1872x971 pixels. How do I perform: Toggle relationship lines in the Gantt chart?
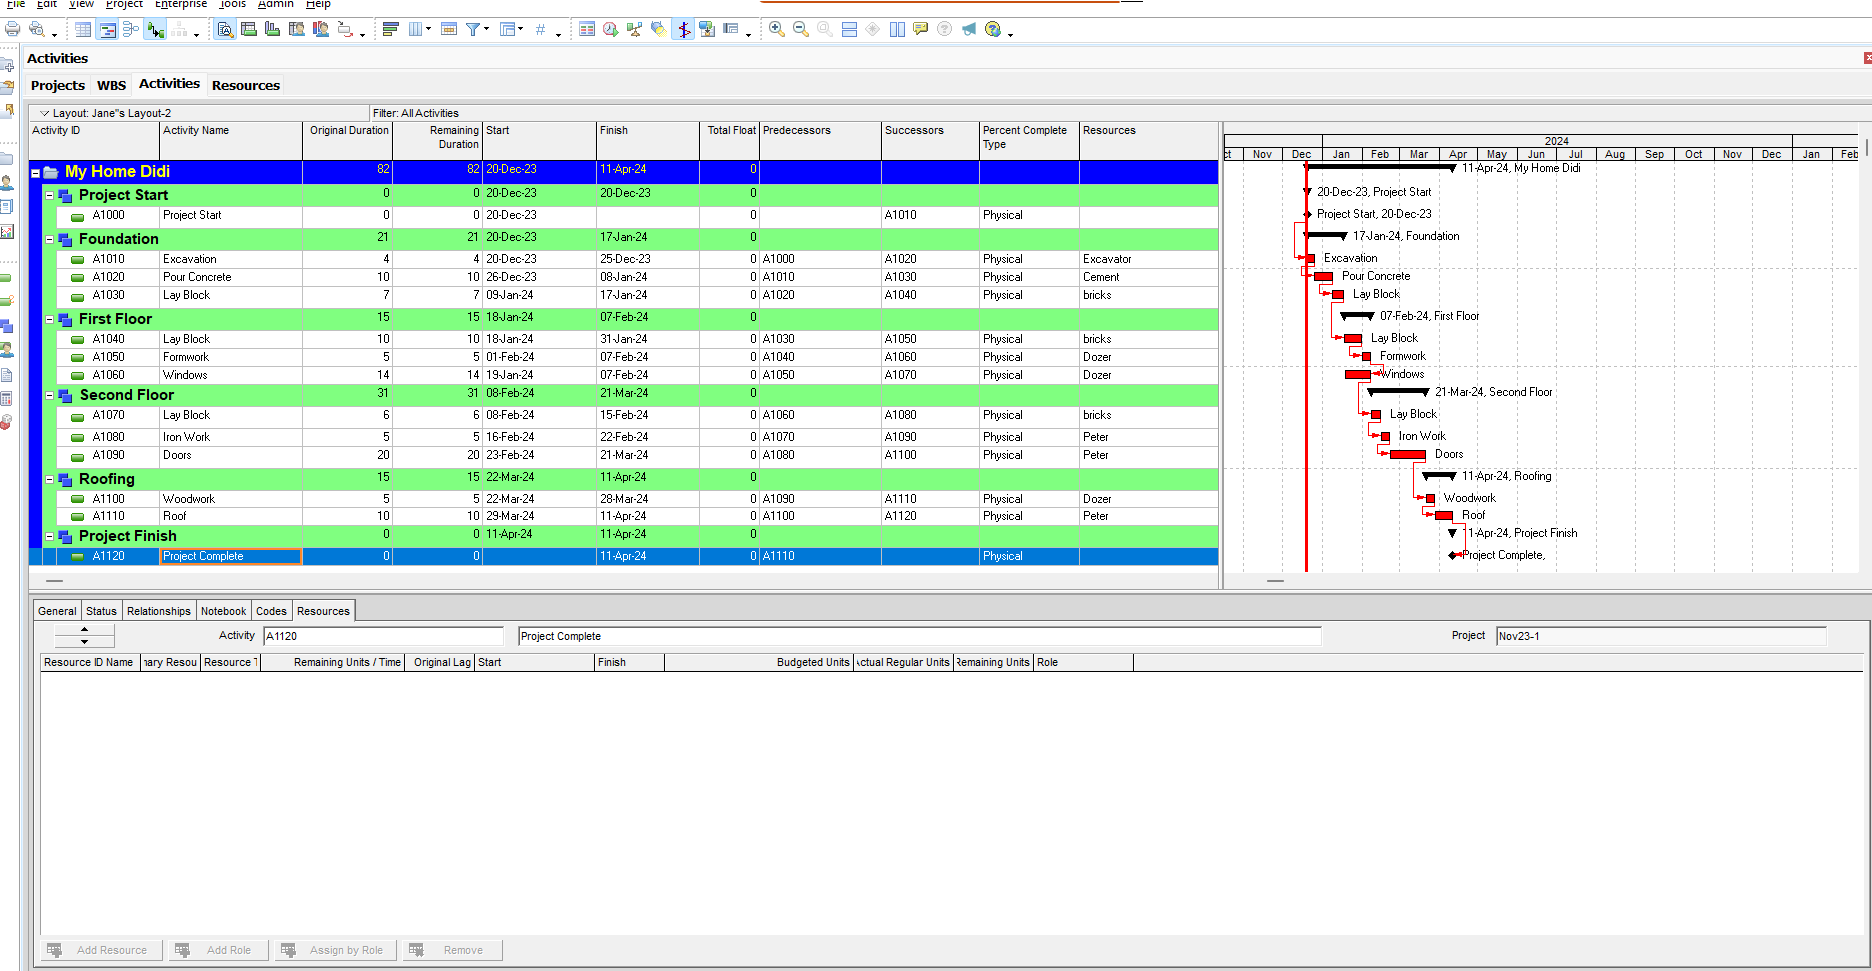[x=155, y=29]
